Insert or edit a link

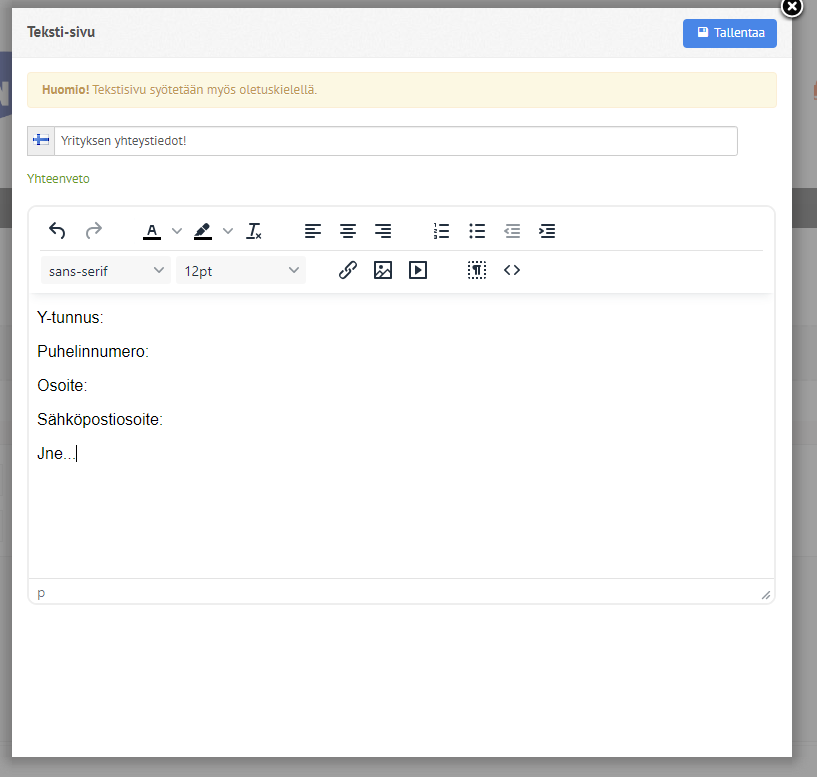(348, 270)
